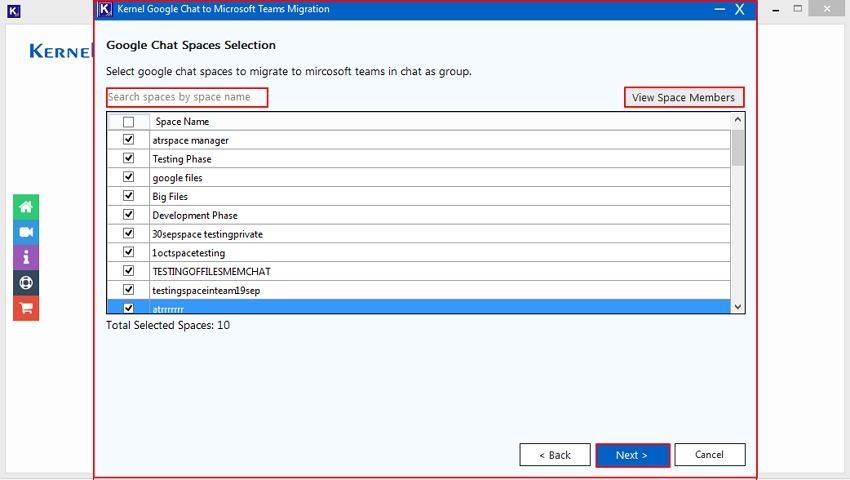Click the list's scroll-up arrow
Screen dimensions: 850x480
[738, 120]
